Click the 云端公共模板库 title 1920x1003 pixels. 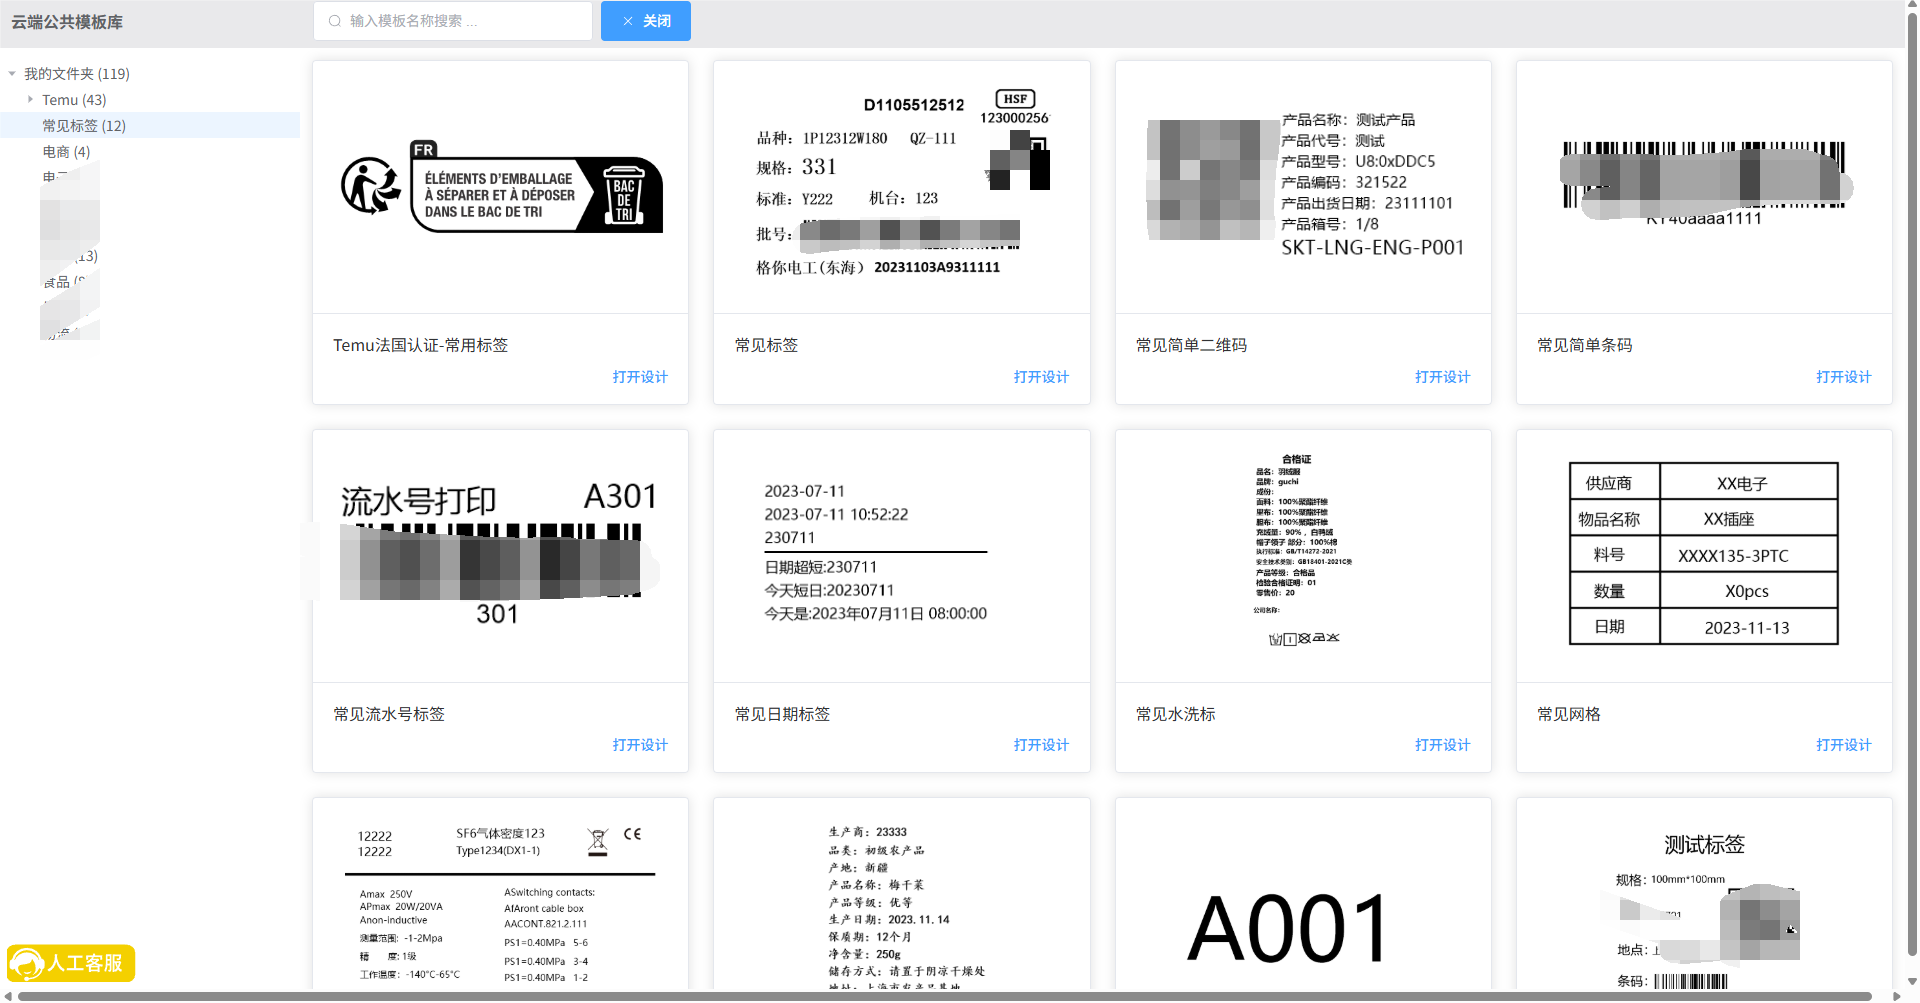point(67,22)
